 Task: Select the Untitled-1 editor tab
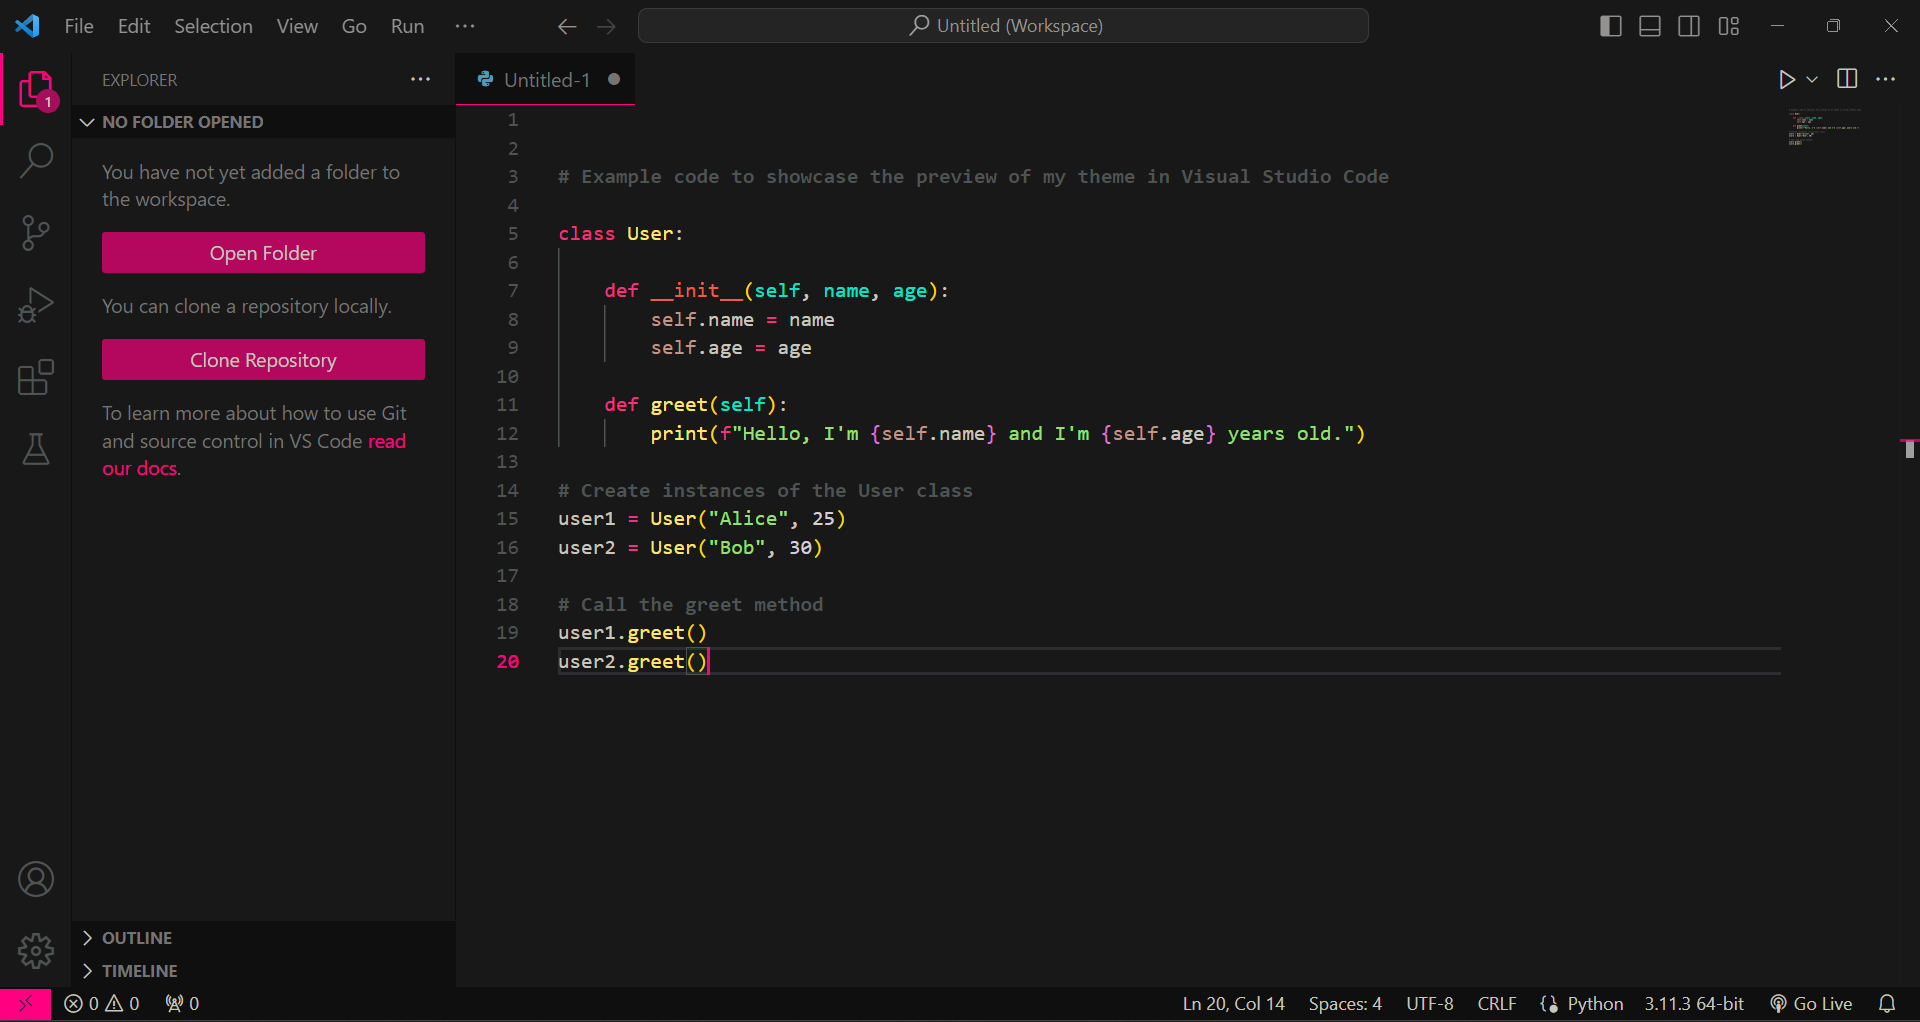(546, 80)
